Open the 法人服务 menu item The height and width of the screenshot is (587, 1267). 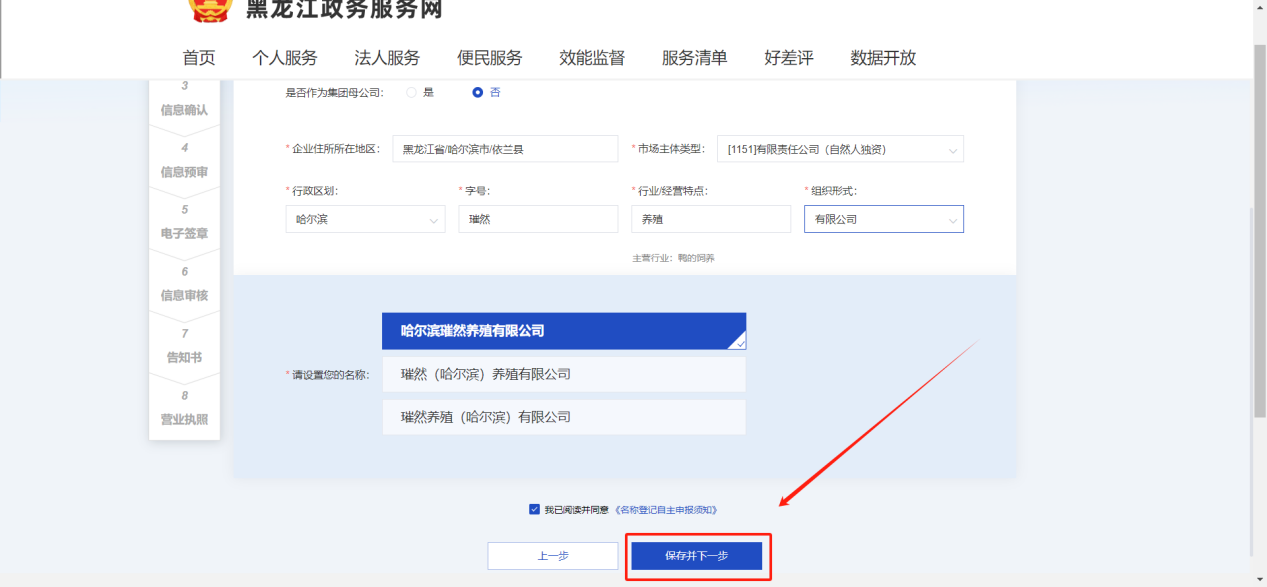pyautogui.click(x=387, y=58)
